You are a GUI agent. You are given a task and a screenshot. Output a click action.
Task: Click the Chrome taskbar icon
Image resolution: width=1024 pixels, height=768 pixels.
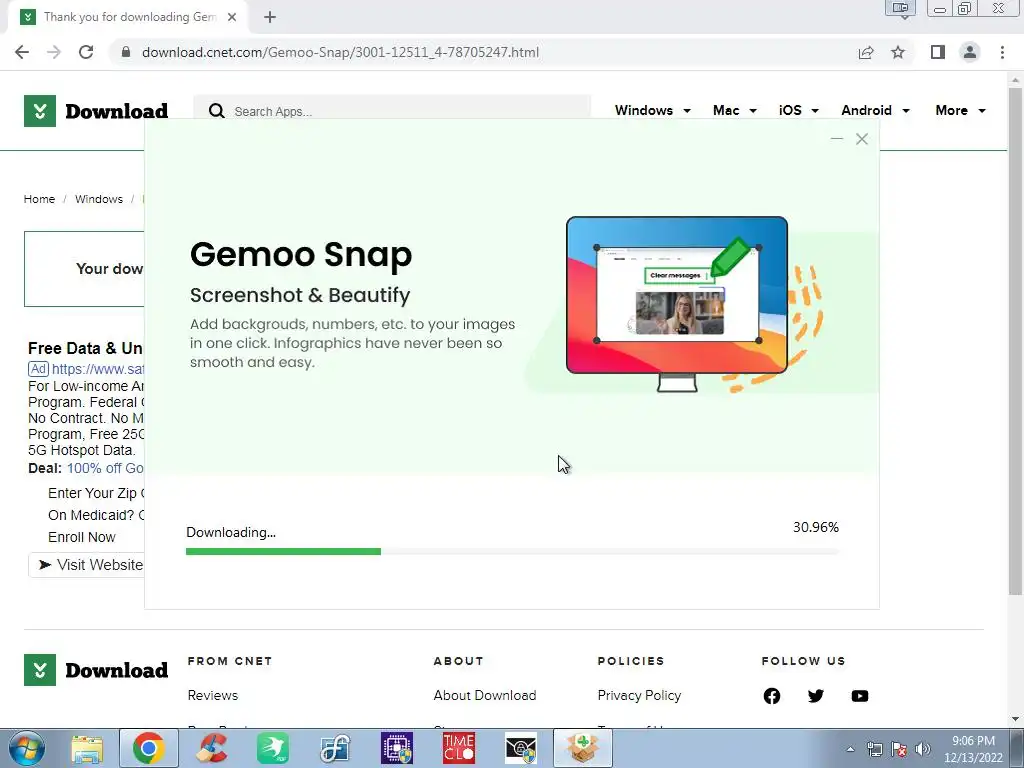coord(148,748)
